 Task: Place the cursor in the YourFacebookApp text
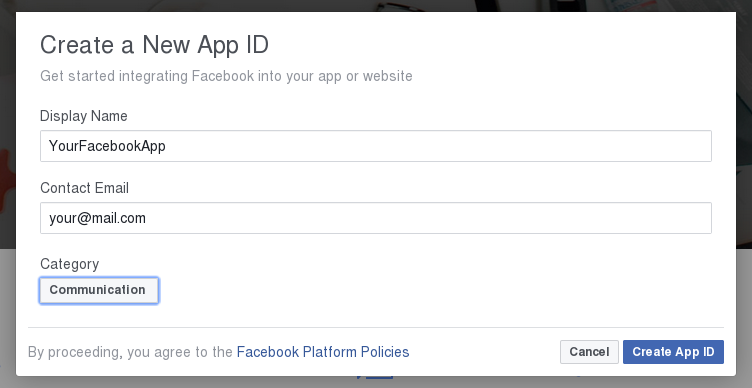(x=107, y=146)
